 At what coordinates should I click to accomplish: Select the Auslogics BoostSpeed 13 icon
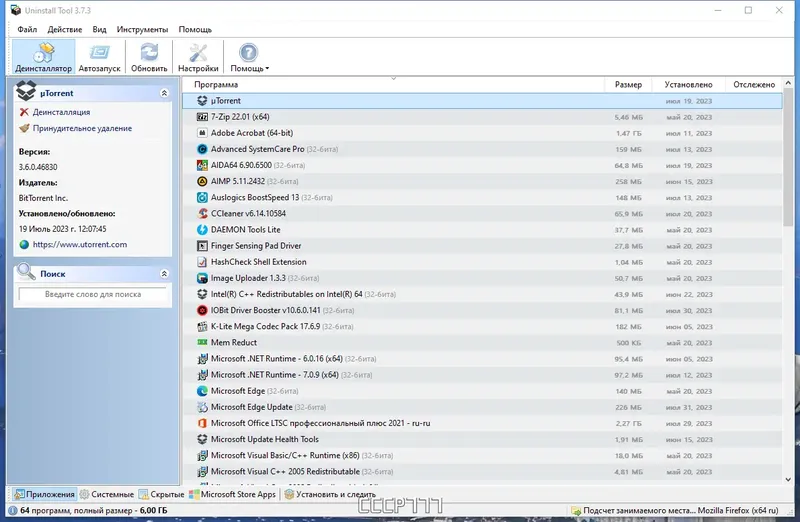coord(202,197)
